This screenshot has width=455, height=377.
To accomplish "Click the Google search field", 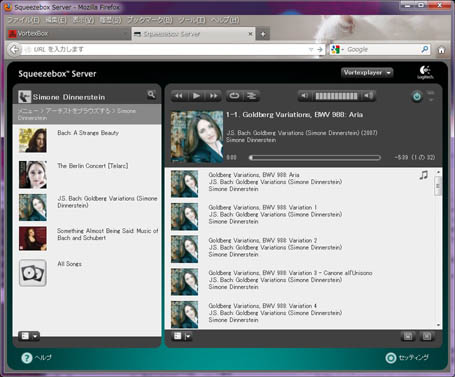I will point(383,50).
